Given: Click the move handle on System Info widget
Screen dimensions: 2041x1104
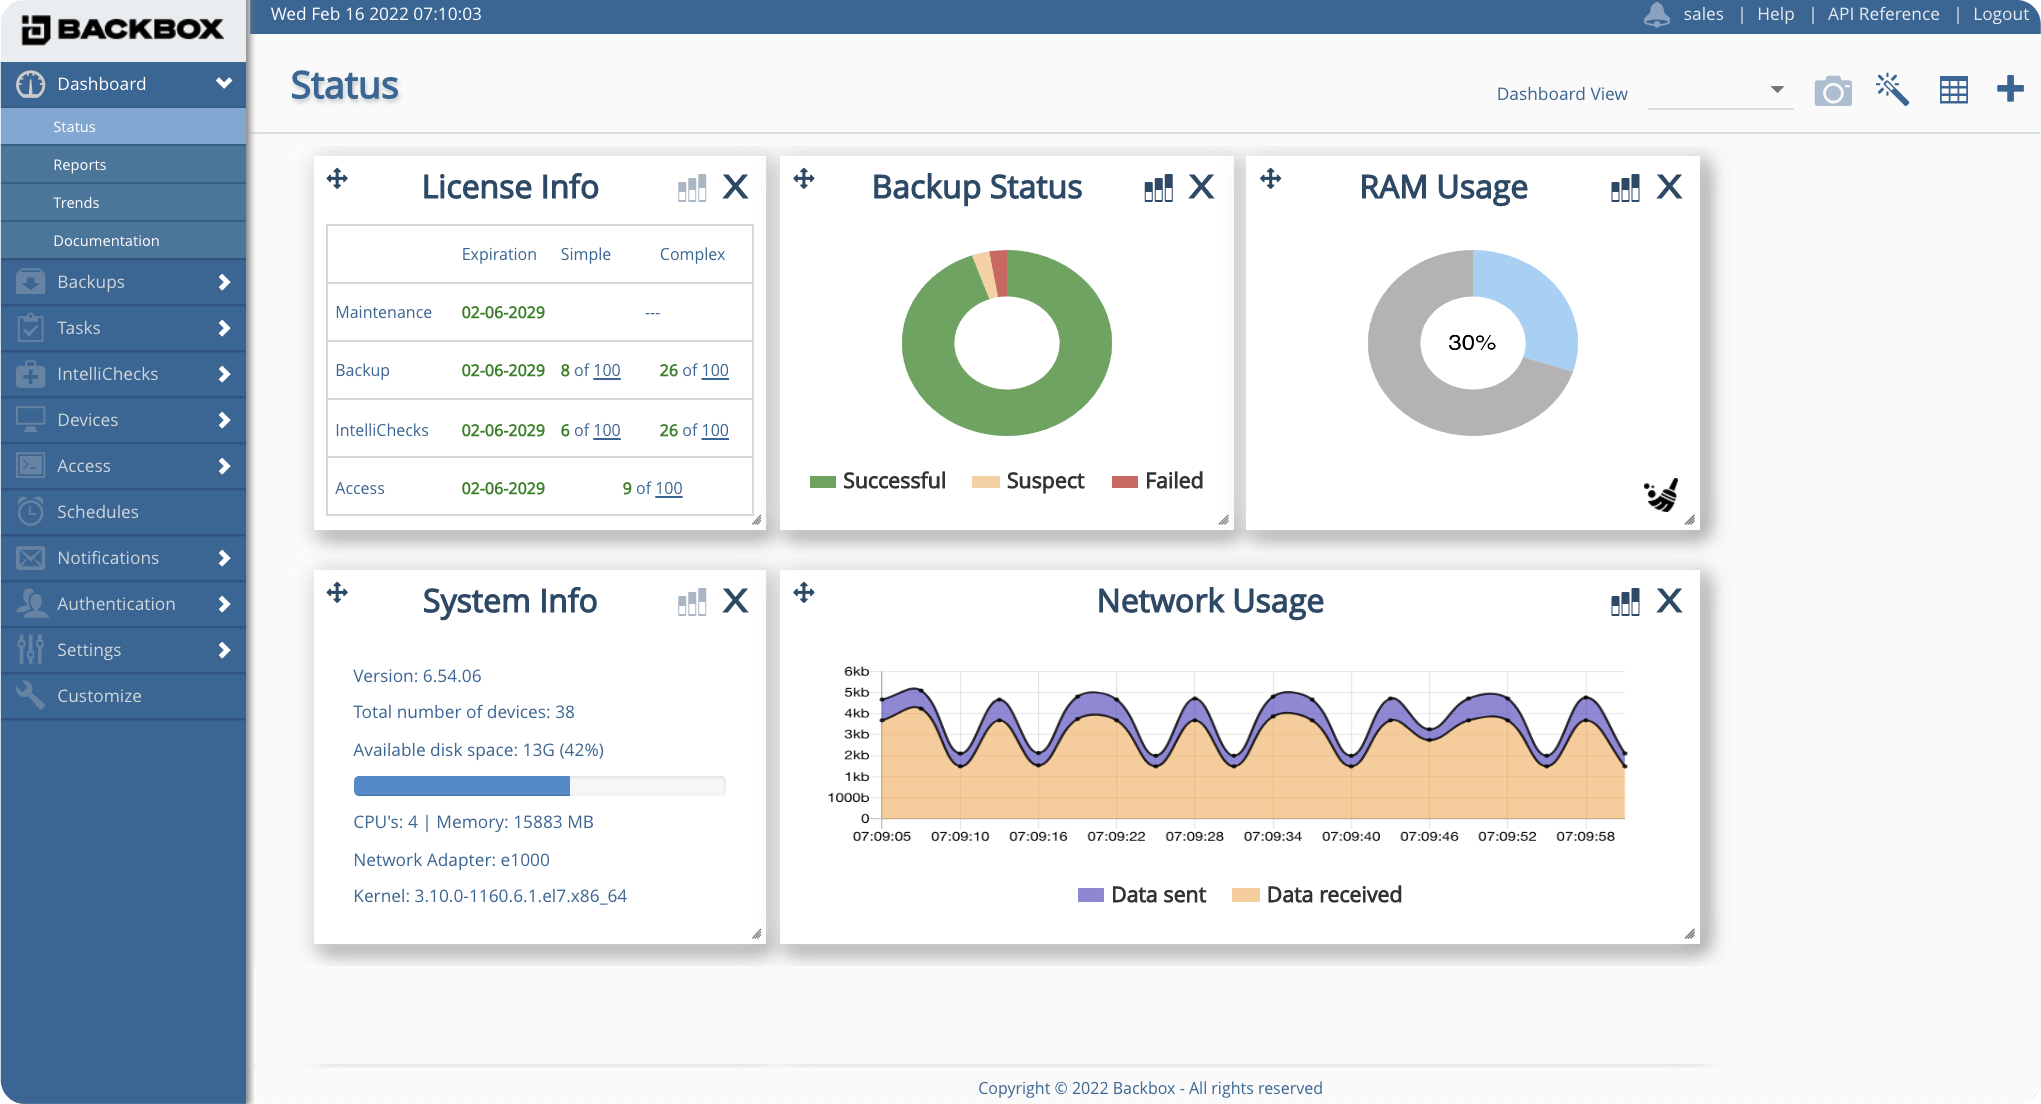Looking at the screenshot, I should click(337, 592).
